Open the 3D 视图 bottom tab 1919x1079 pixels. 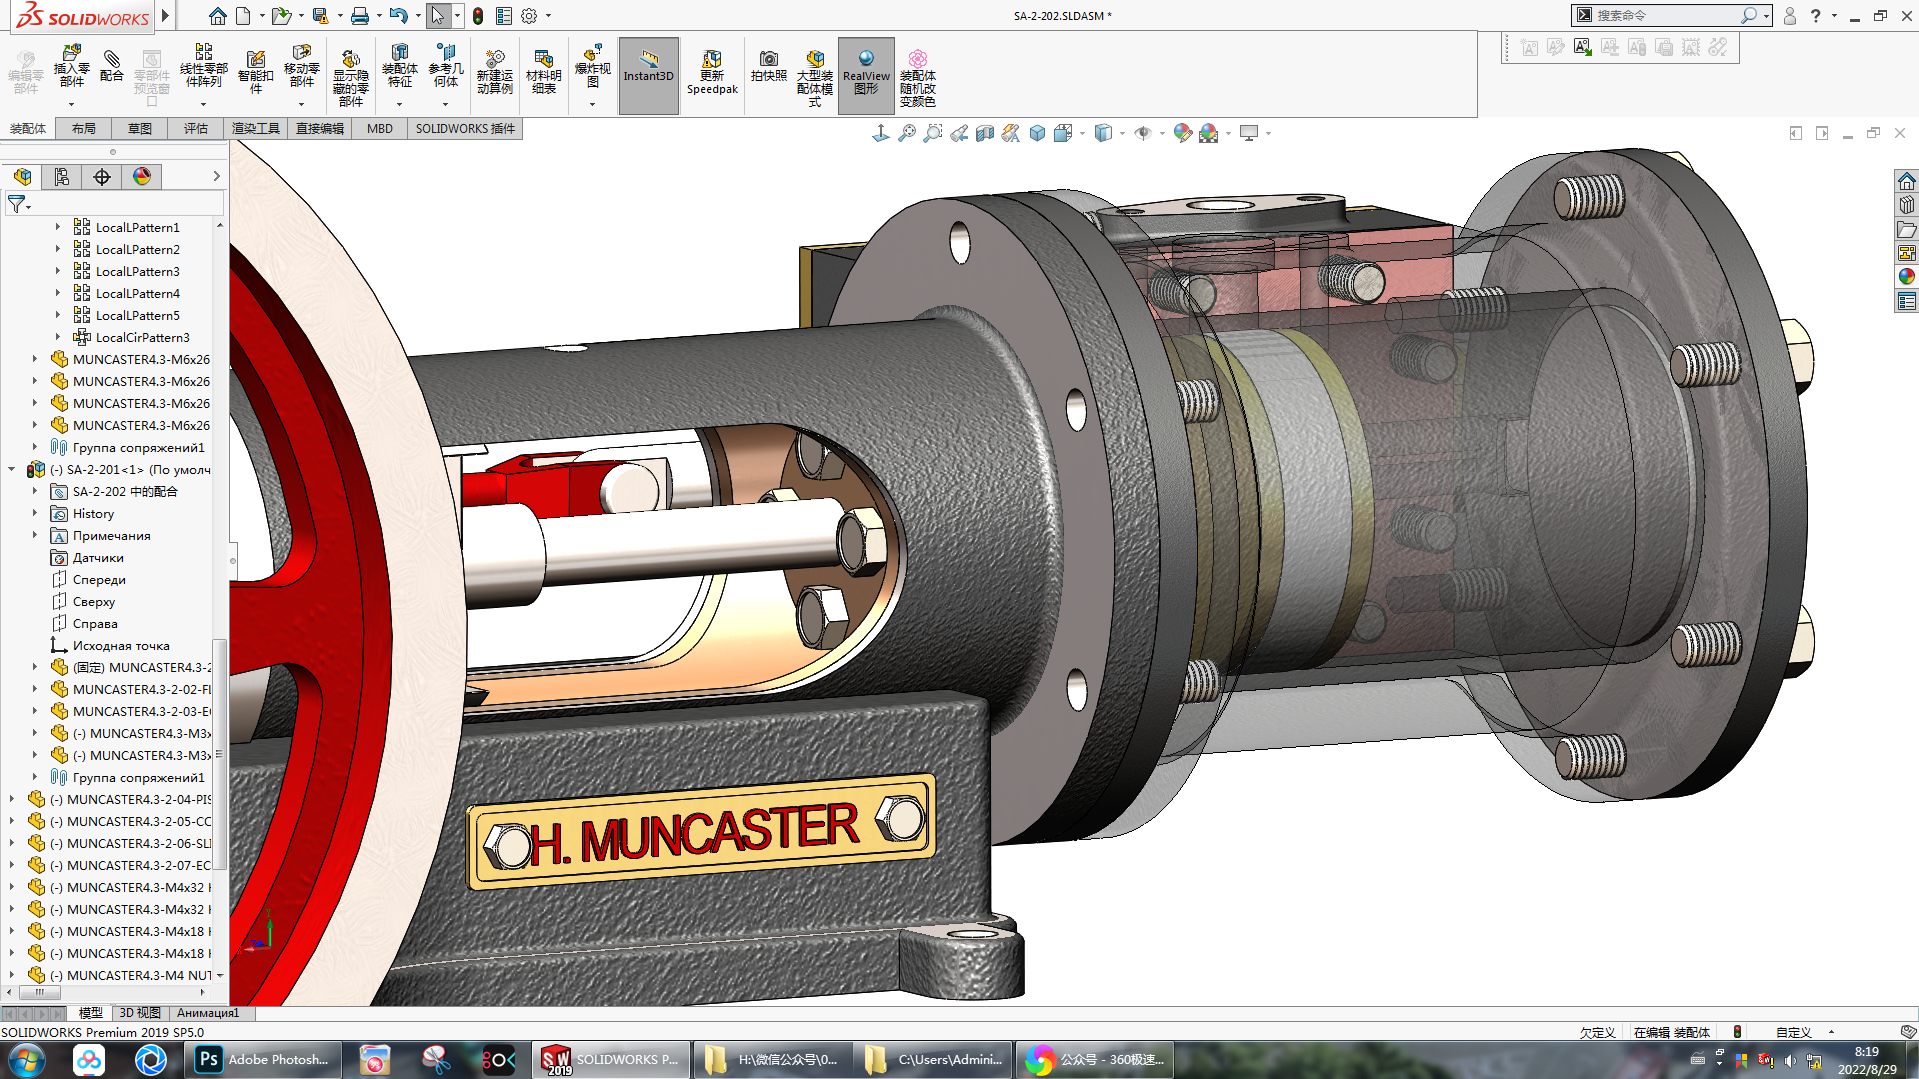point(140,1013)
